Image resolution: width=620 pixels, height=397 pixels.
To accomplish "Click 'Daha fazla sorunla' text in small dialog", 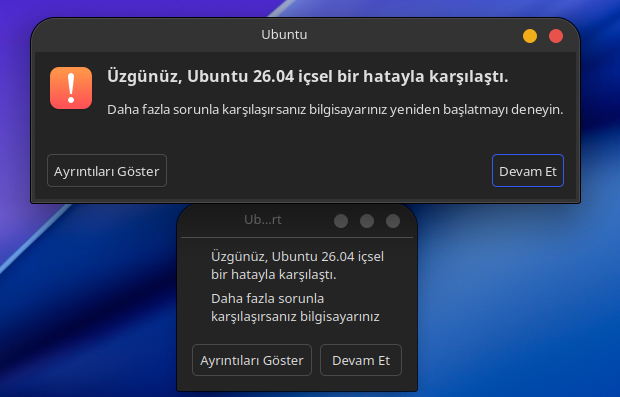I will point(267,298).
